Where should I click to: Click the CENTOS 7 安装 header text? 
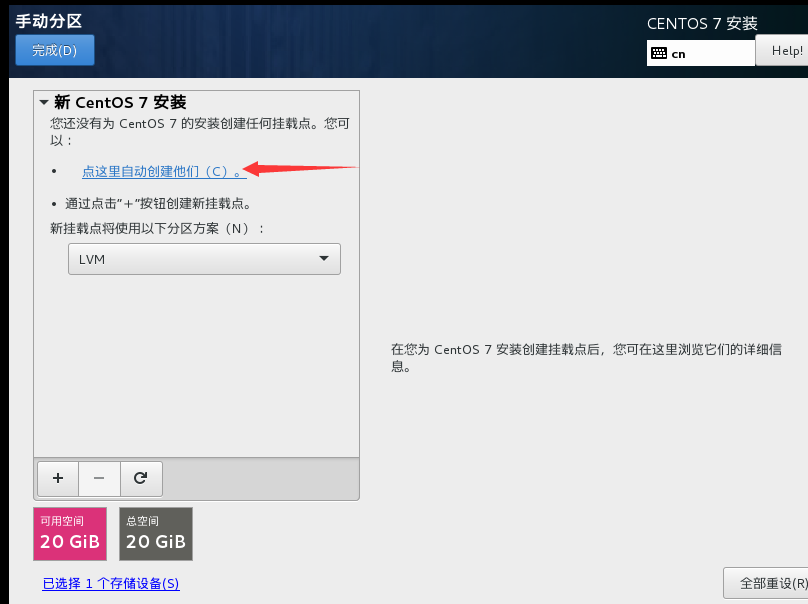[x=702, y=23]
